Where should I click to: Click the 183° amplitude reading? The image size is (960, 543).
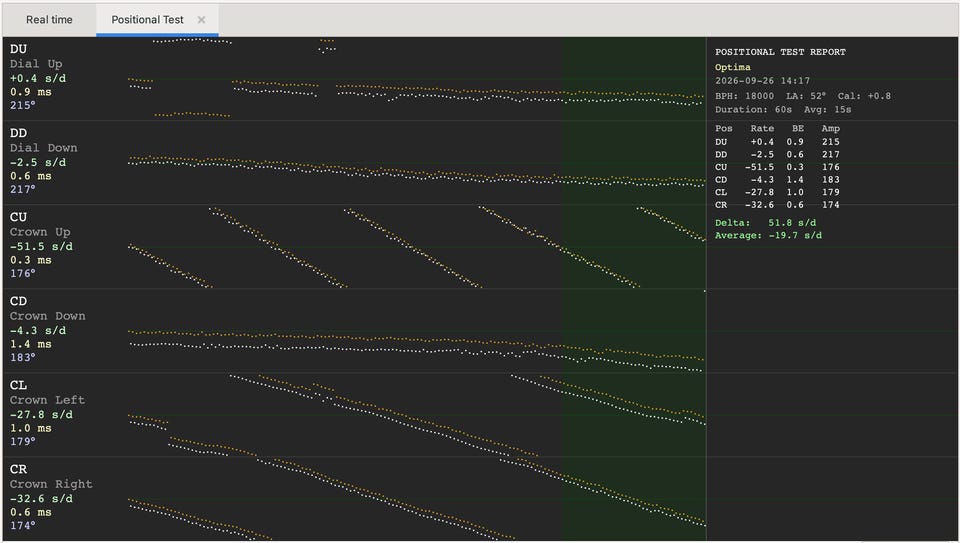coord(23,357)
